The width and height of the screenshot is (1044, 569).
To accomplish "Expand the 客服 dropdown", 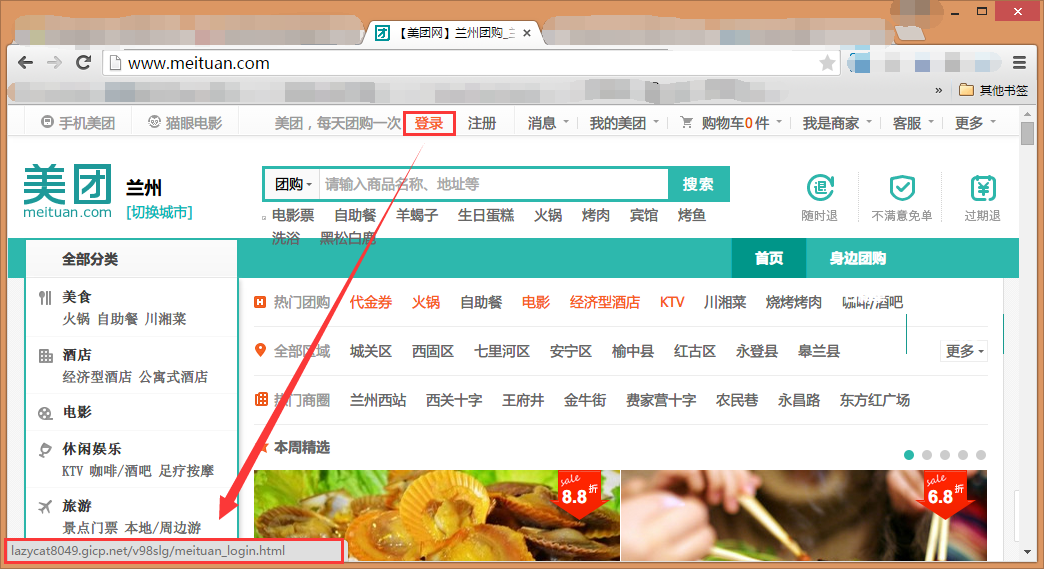I will [914, 123].
